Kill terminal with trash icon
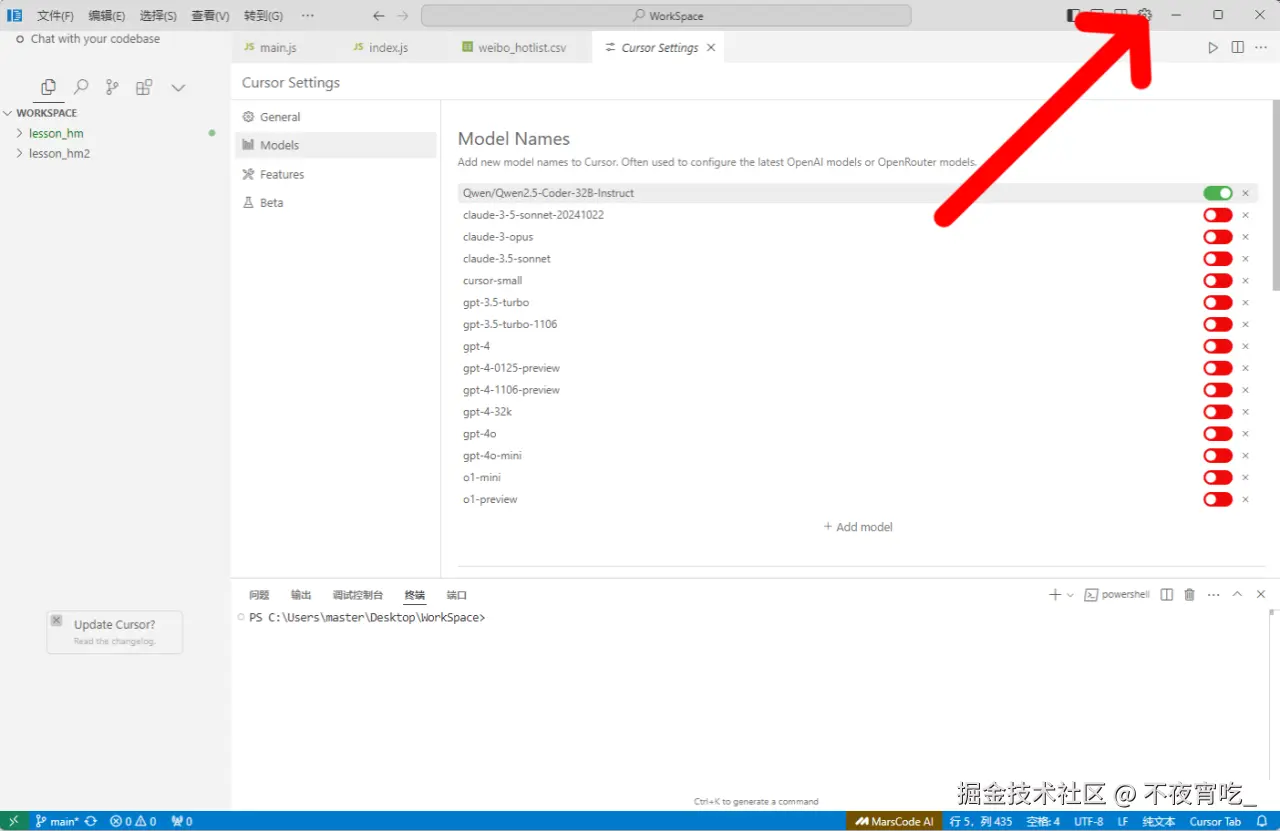This screenshot has width=1280, height=831. tap(1189, 594)
